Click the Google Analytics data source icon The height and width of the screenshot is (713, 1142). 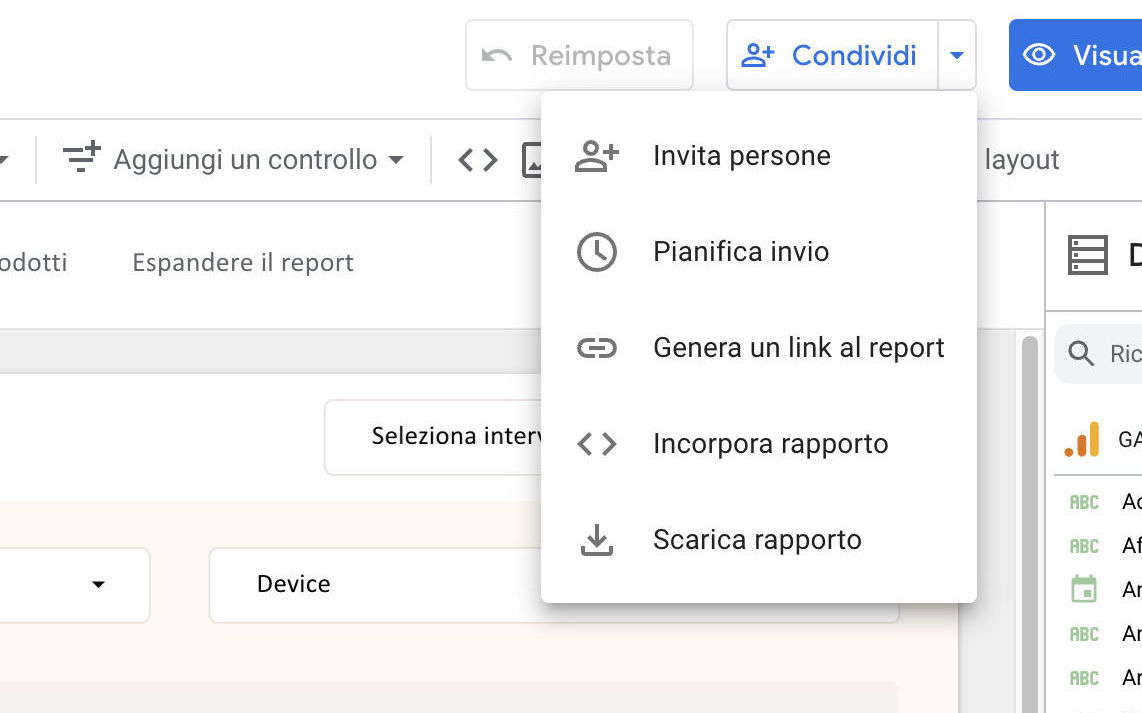(x=1082, y=439)
